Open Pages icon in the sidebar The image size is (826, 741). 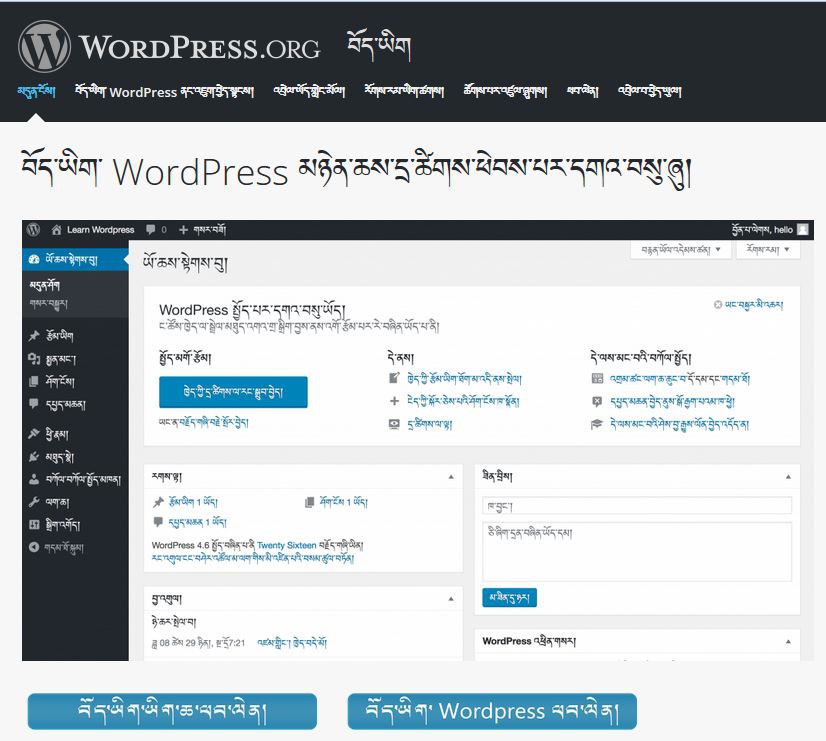click(34, 381)
